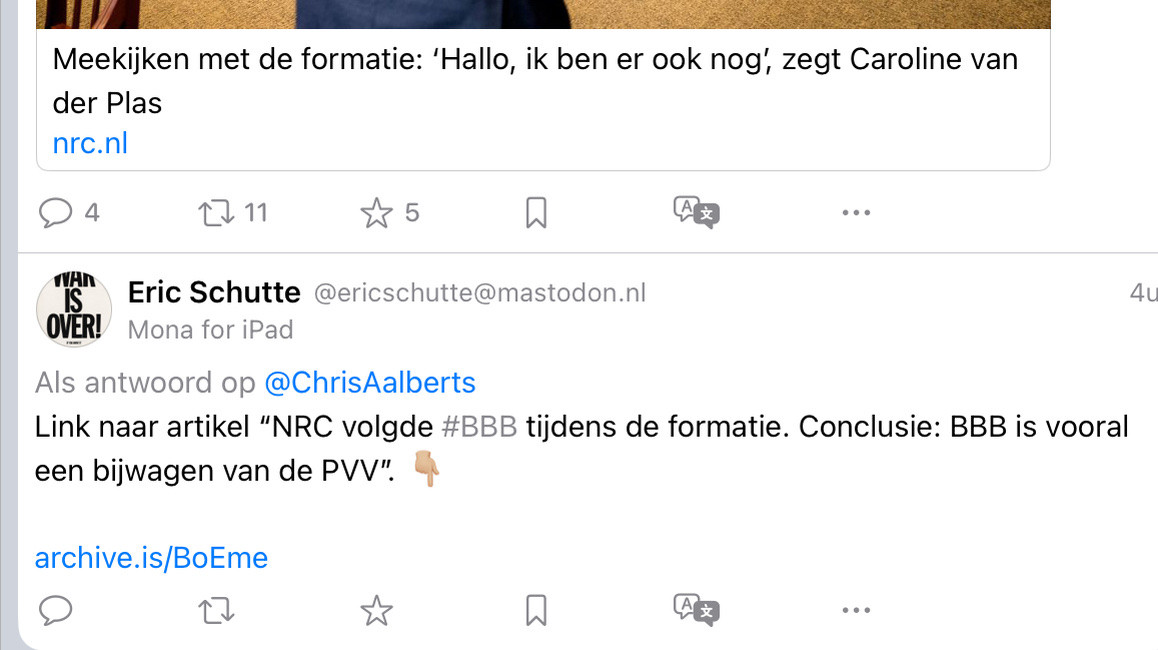The width and height of the screenshot is (1158, 650).
Task: Open the #BBB hashtag
Action: point(479,427)
